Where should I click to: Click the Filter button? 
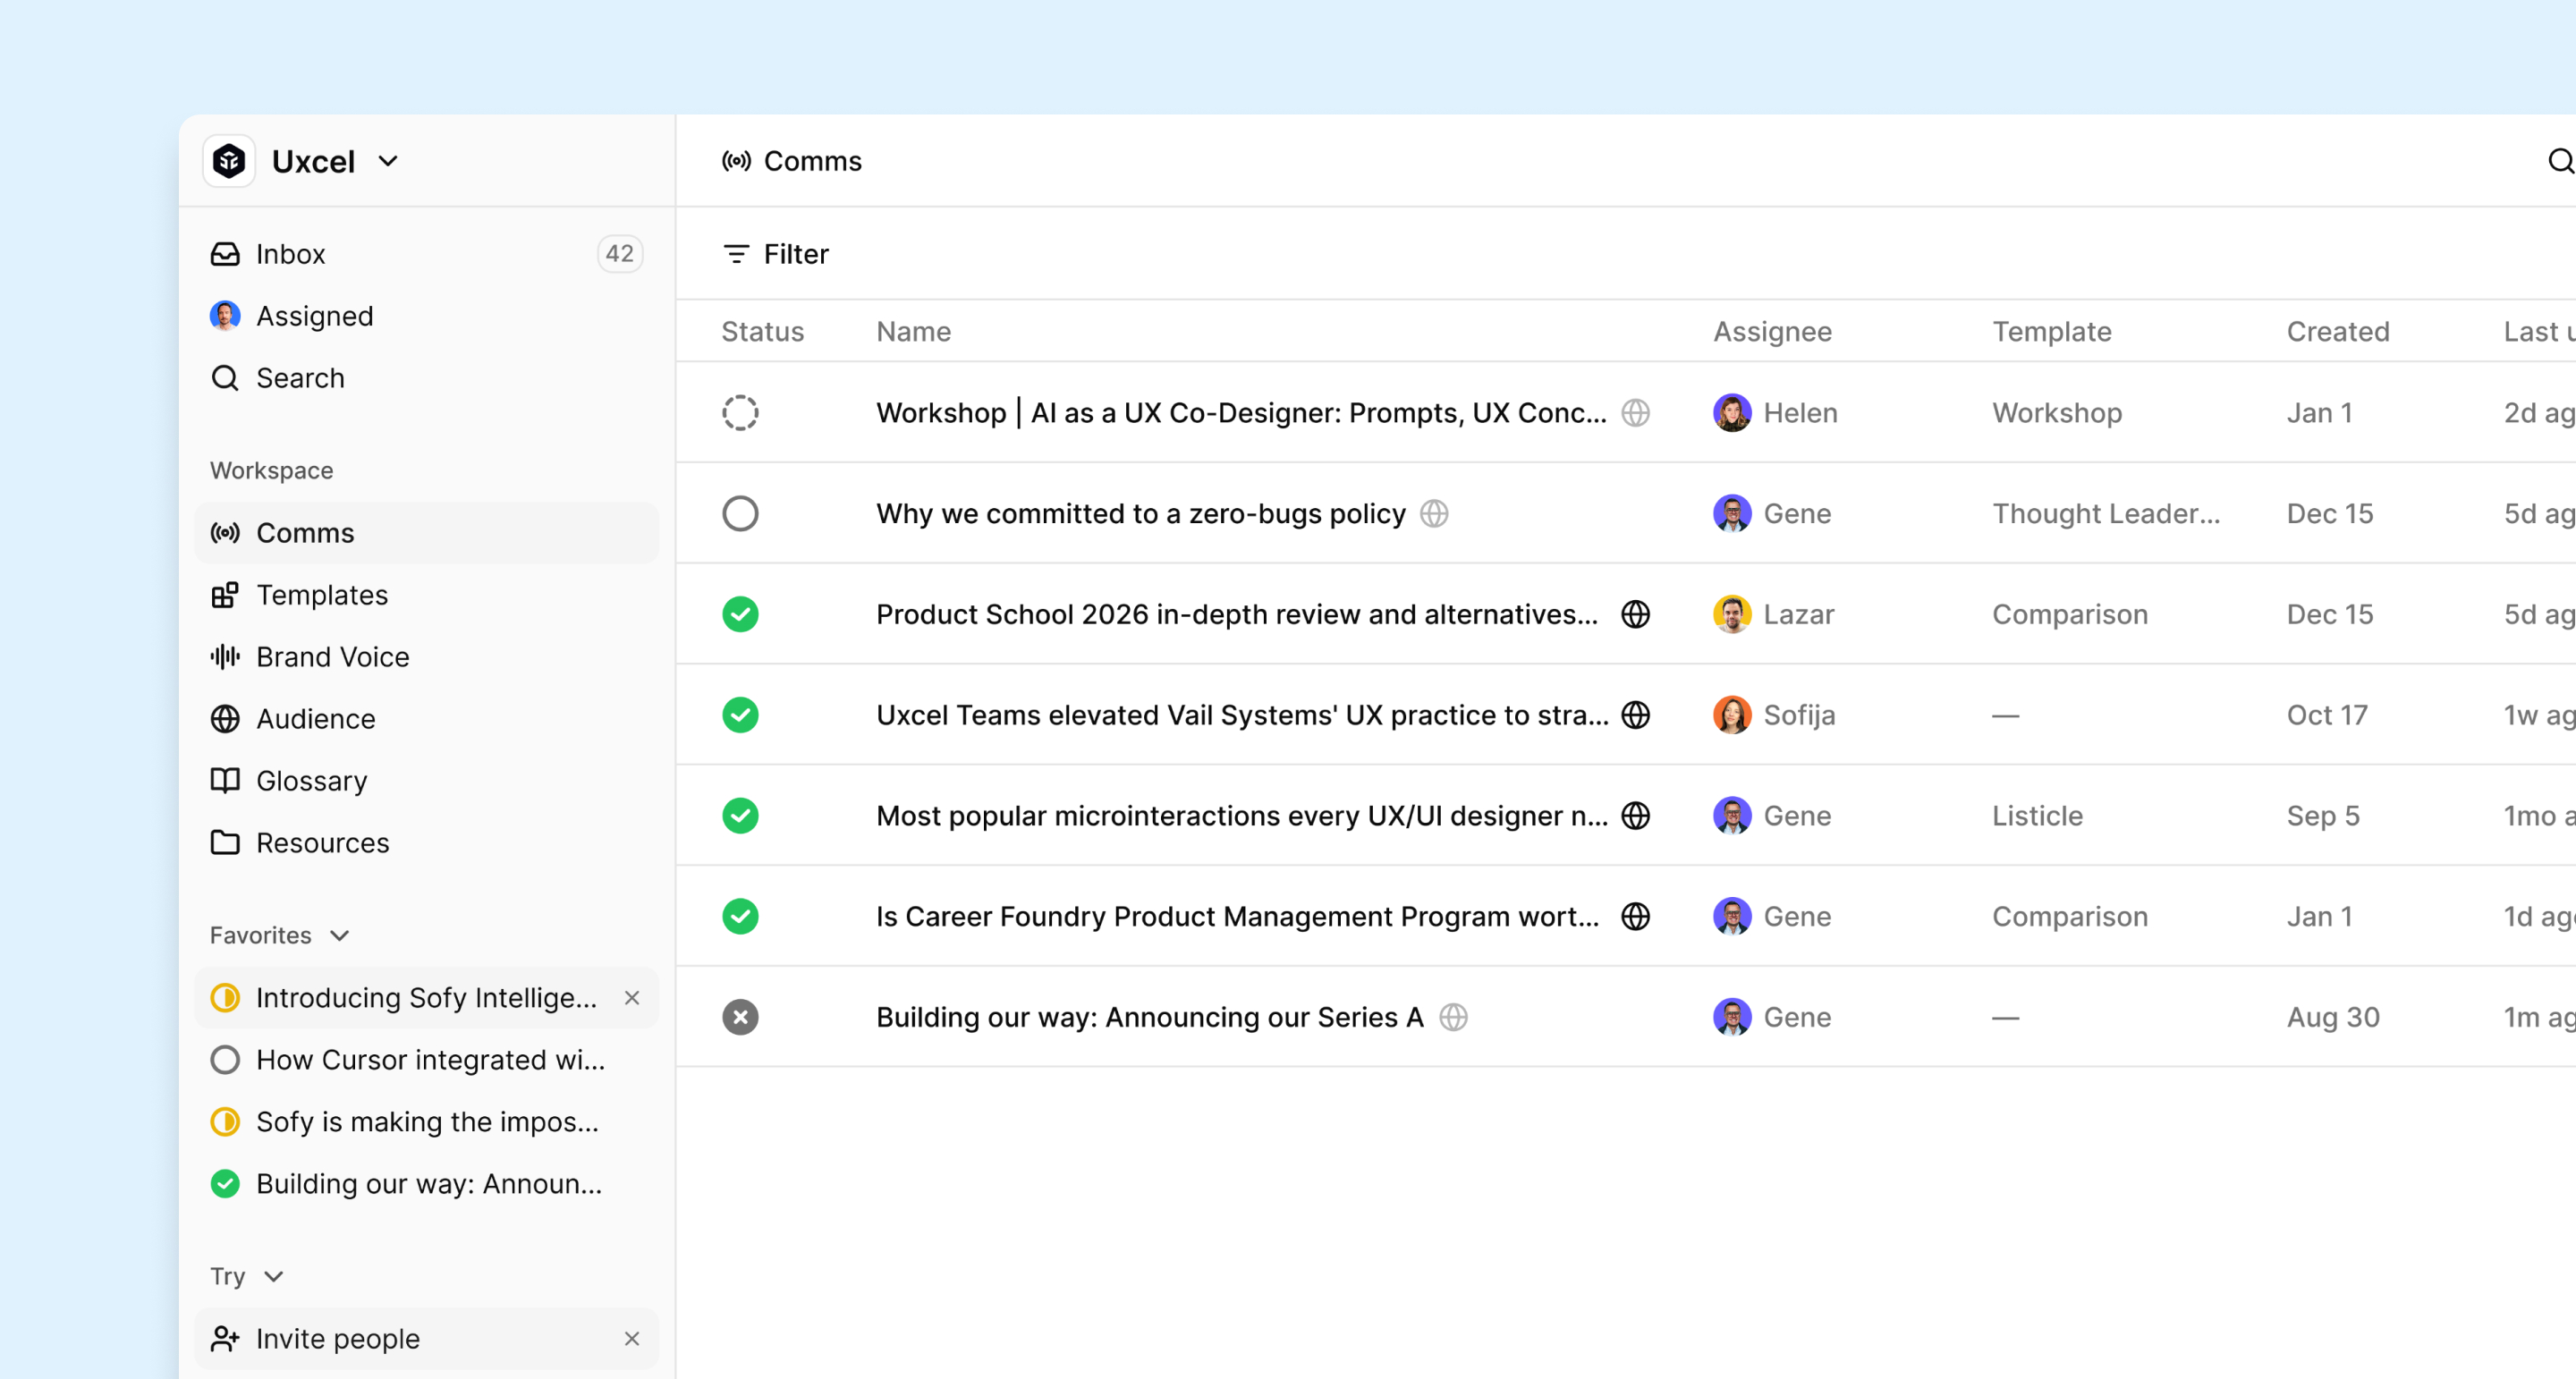(x=776, y=254)
